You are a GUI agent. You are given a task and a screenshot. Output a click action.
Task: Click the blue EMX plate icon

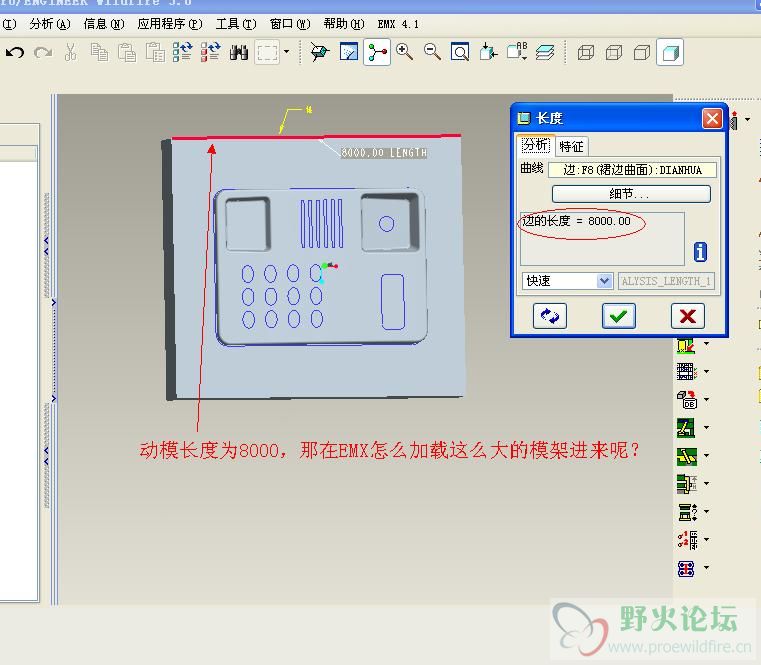pos(686,568)
